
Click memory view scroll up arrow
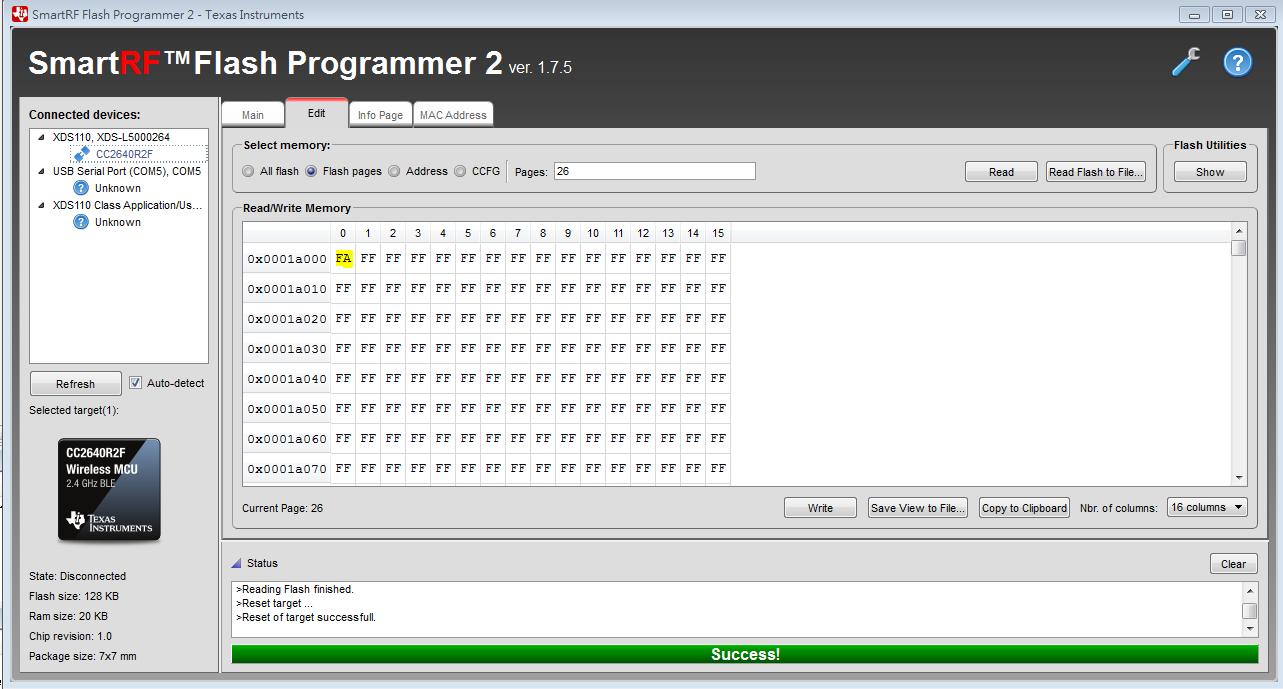pos(1239,233)
